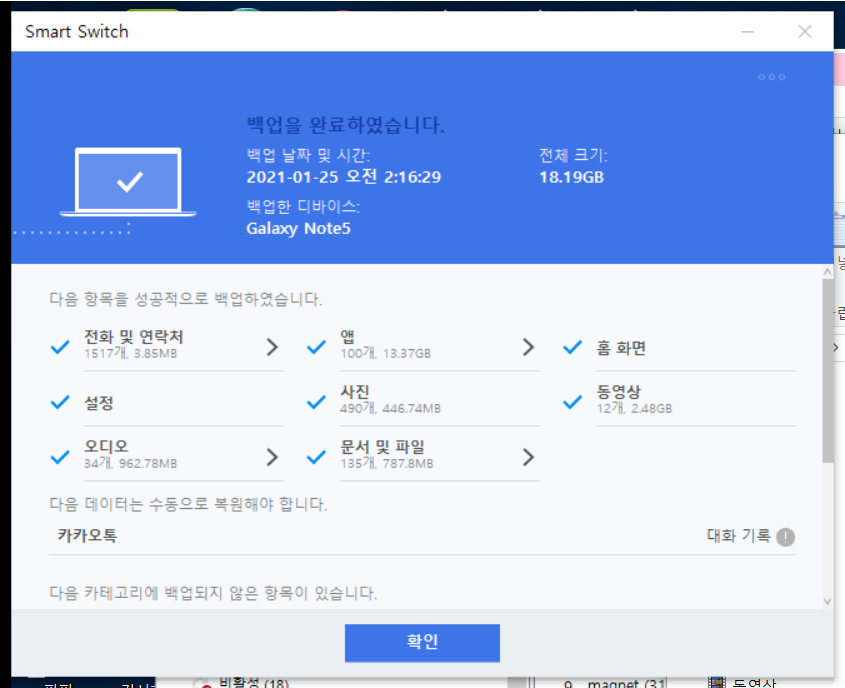Image resolution: width=845 pixels, height=688 pixels.
Task: Select the 홈 화면 item
Action: (x=621, y=348)
